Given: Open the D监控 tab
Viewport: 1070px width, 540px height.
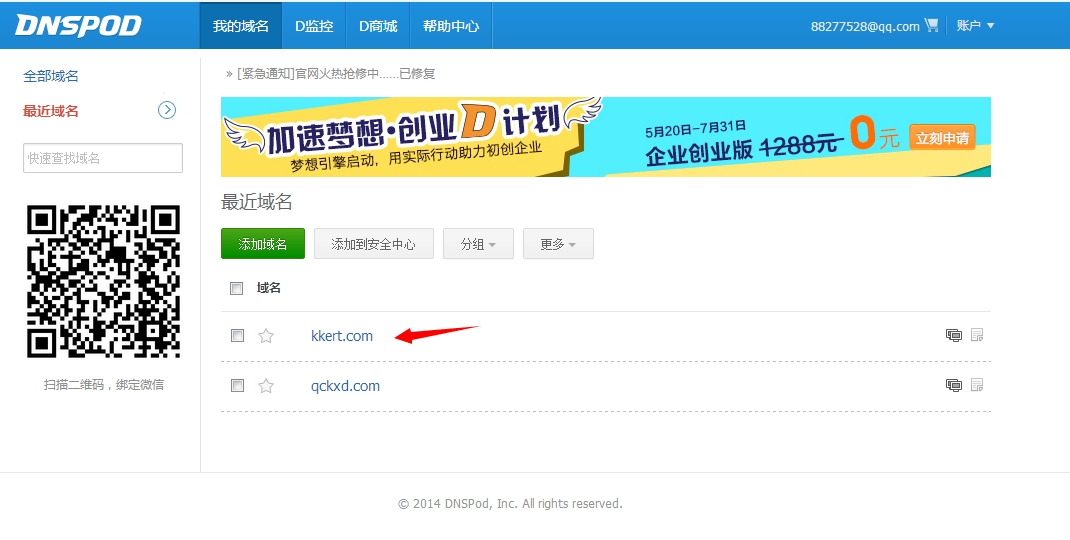Looking at the screenshot, I should (314, 26).
